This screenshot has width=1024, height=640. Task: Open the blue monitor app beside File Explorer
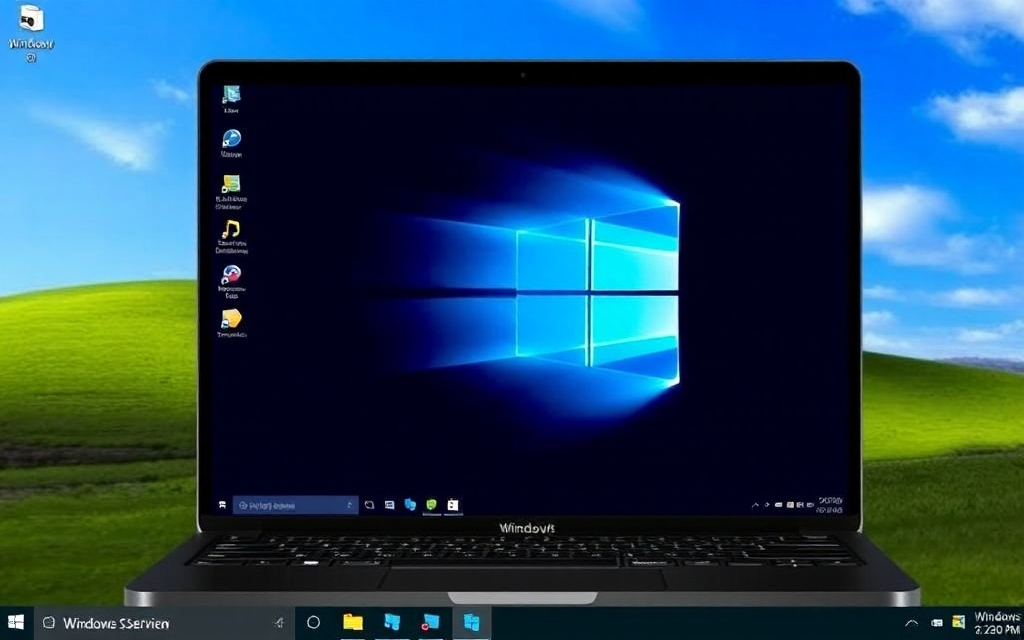(x=392, y=622)
